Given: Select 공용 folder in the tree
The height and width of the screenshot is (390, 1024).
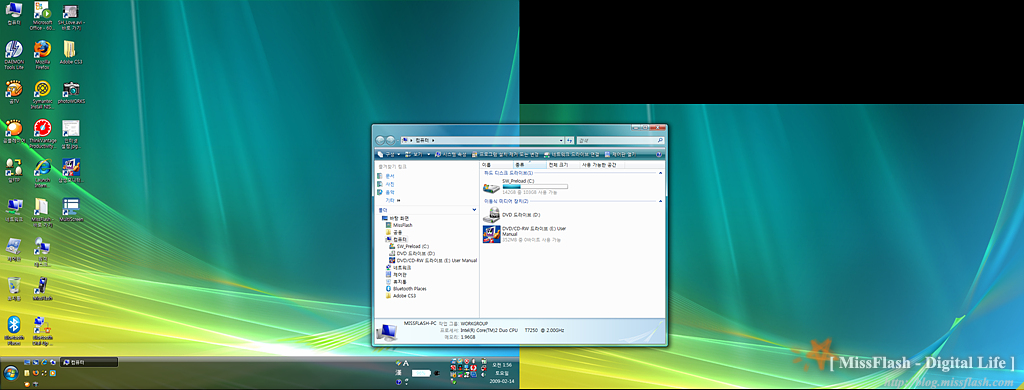Looking at the screenshot, I should click(x=394, y=232).
